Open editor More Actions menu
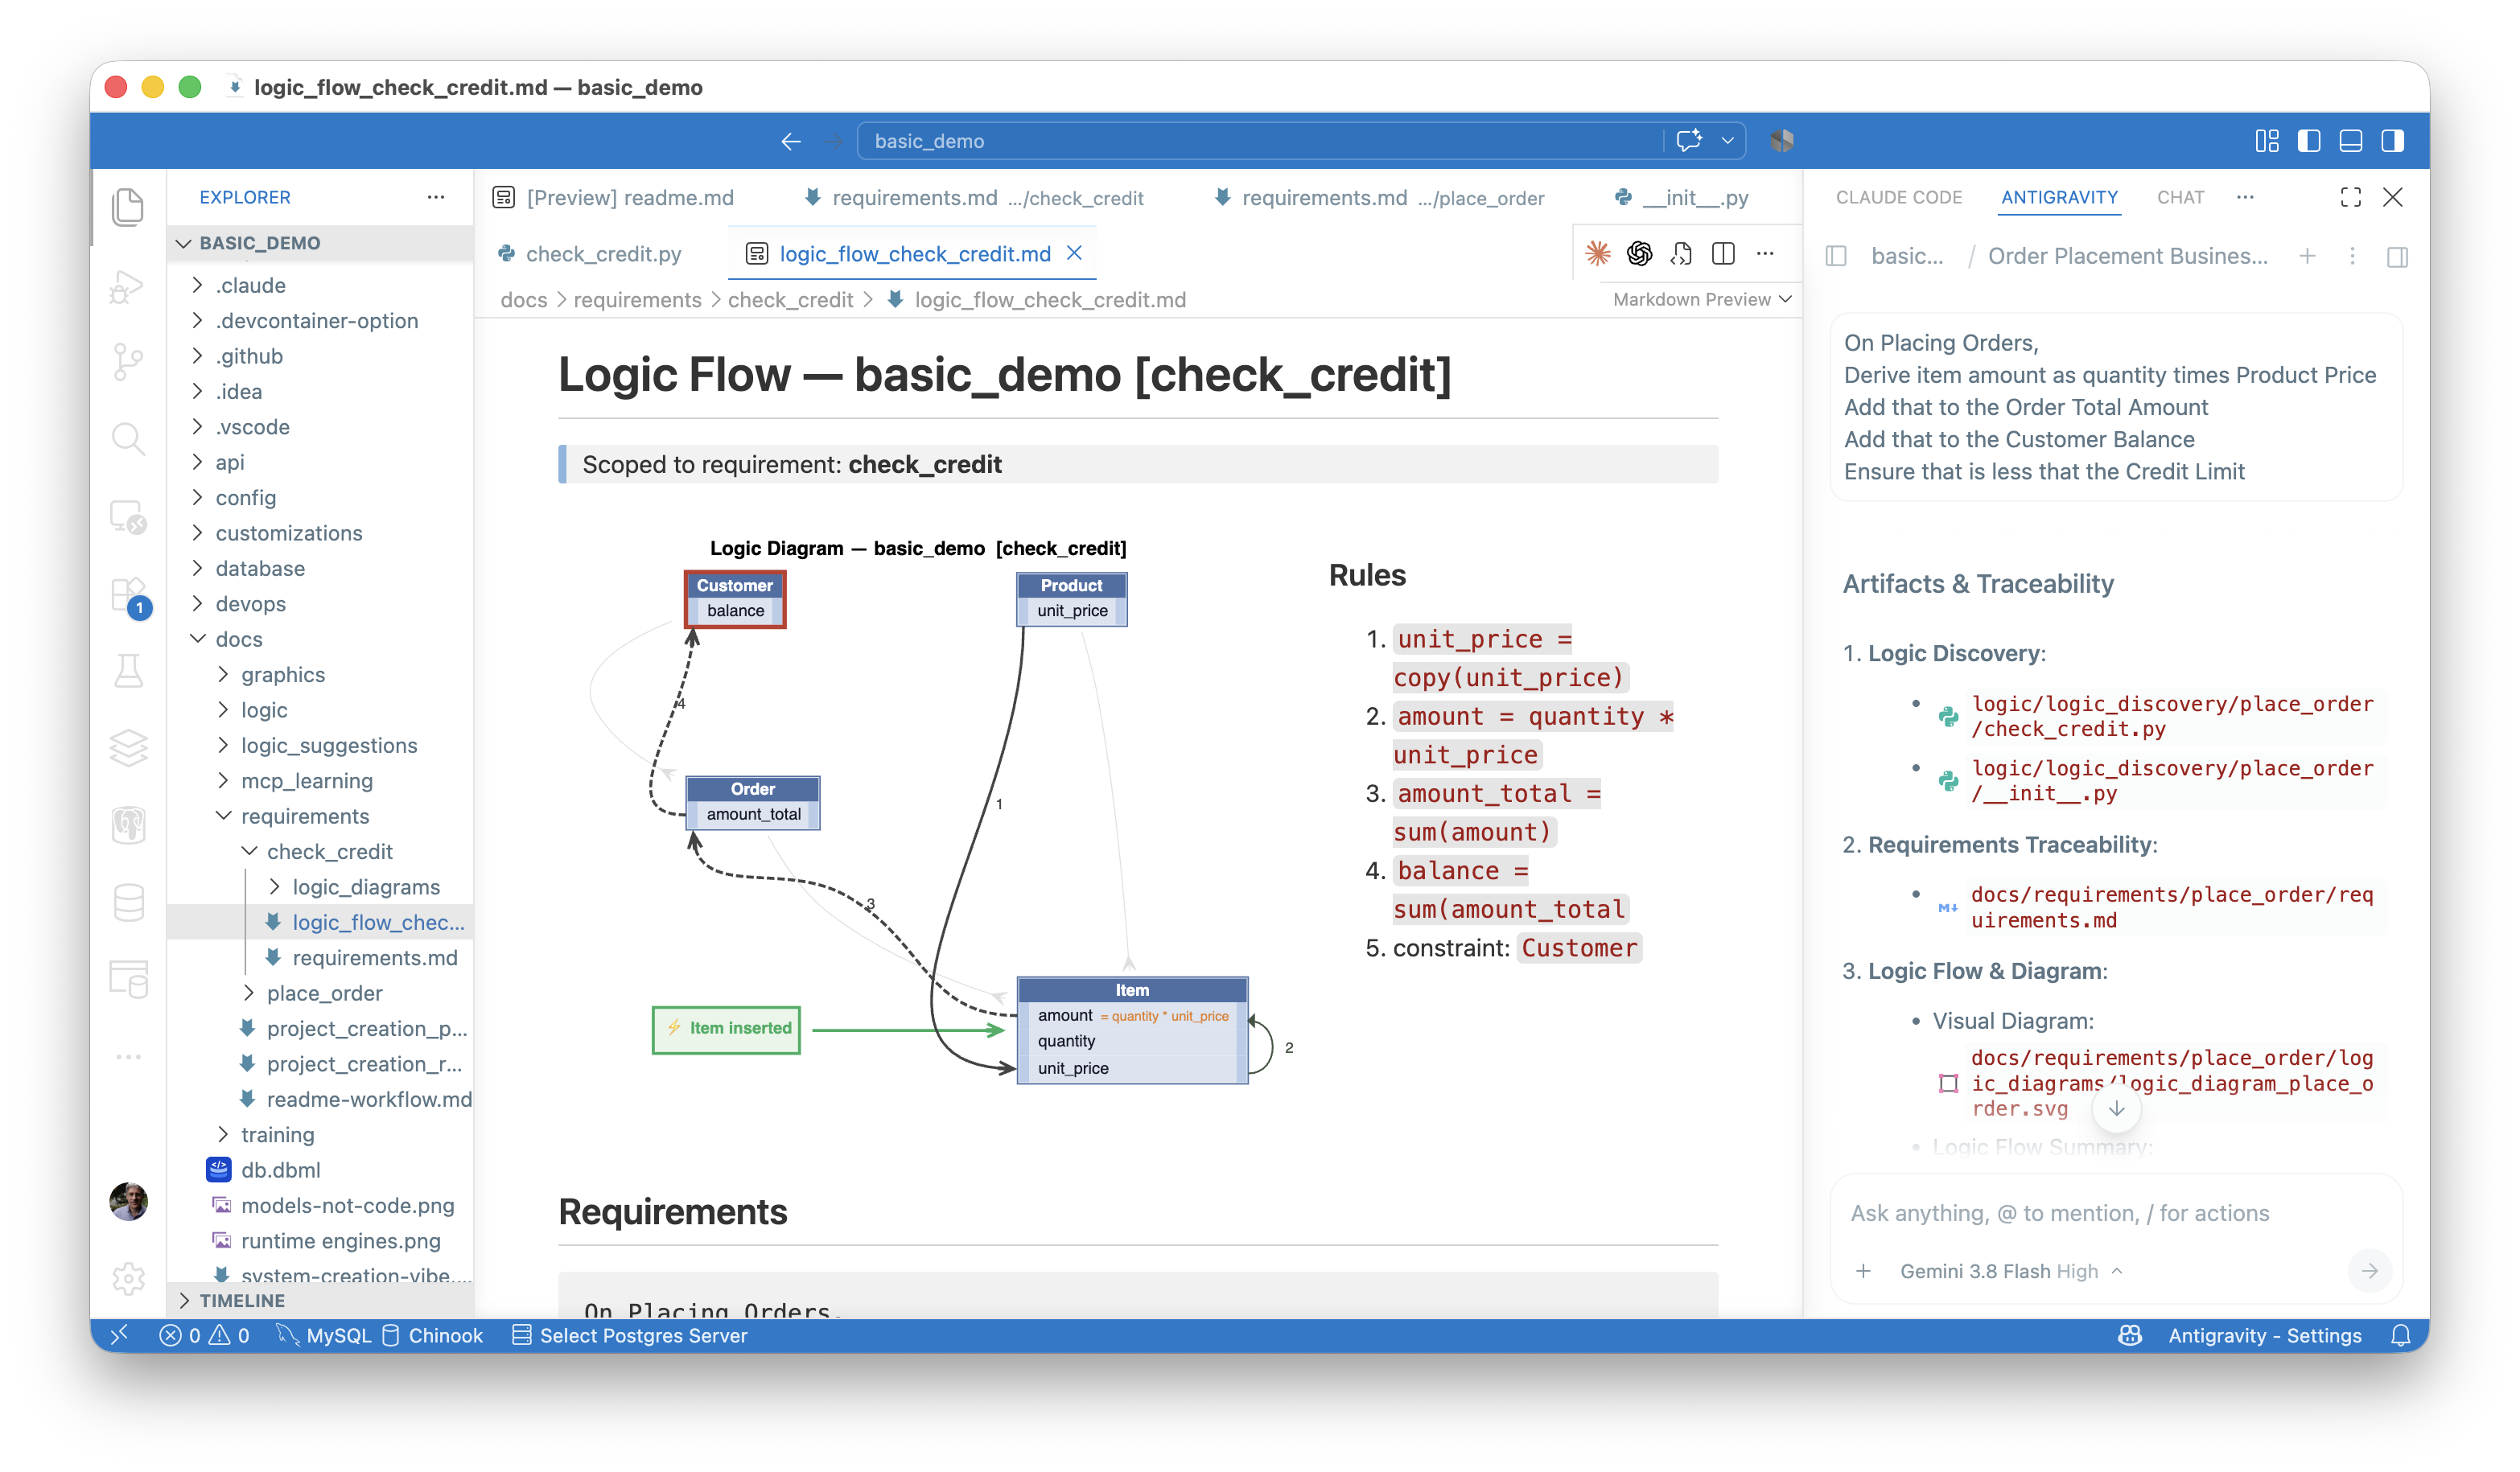This screenshot has width=2520, height=1472. (x=1765, y=254)
